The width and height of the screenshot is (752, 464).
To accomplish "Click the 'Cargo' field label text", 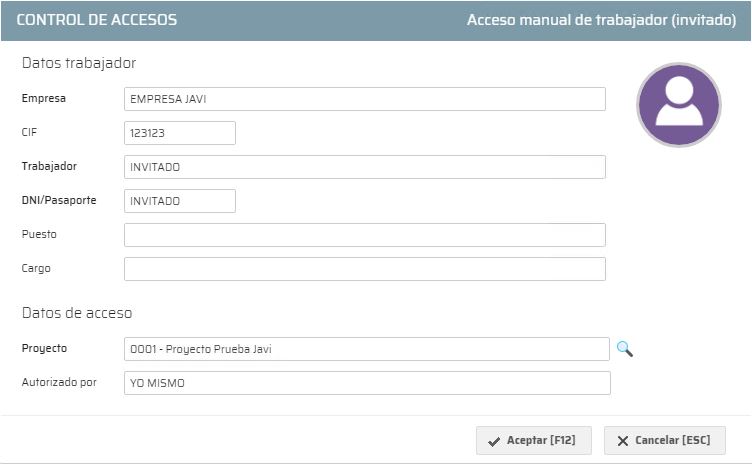I will click(36, 268).
